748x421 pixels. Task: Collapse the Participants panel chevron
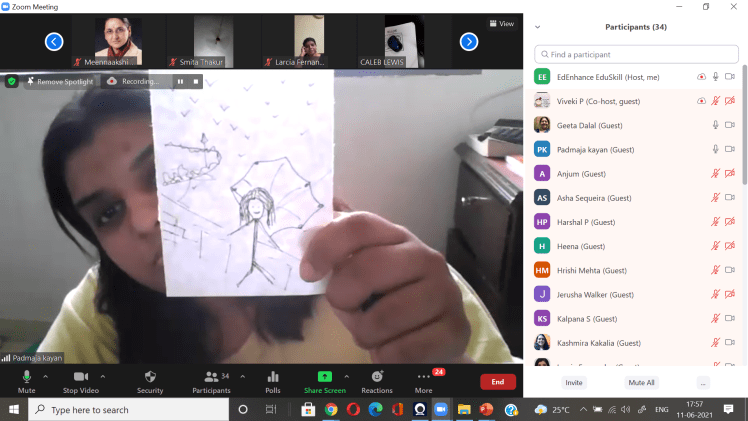coord(539,27)
